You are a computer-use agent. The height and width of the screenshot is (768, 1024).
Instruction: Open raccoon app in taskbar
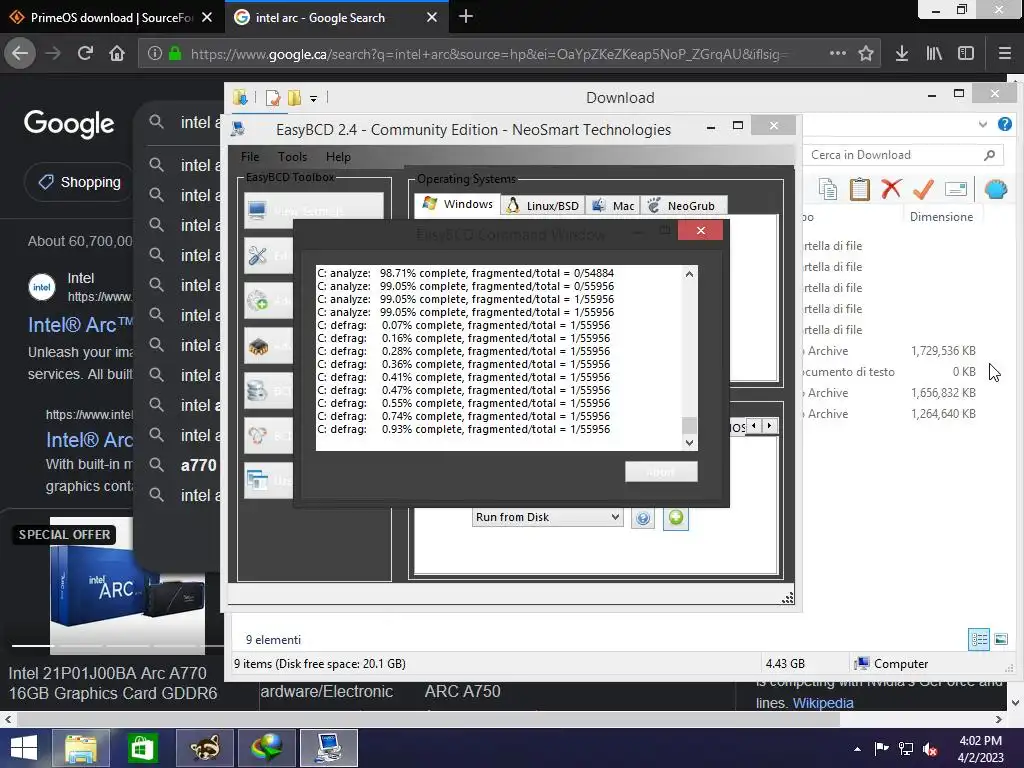(x=204, y=748)
